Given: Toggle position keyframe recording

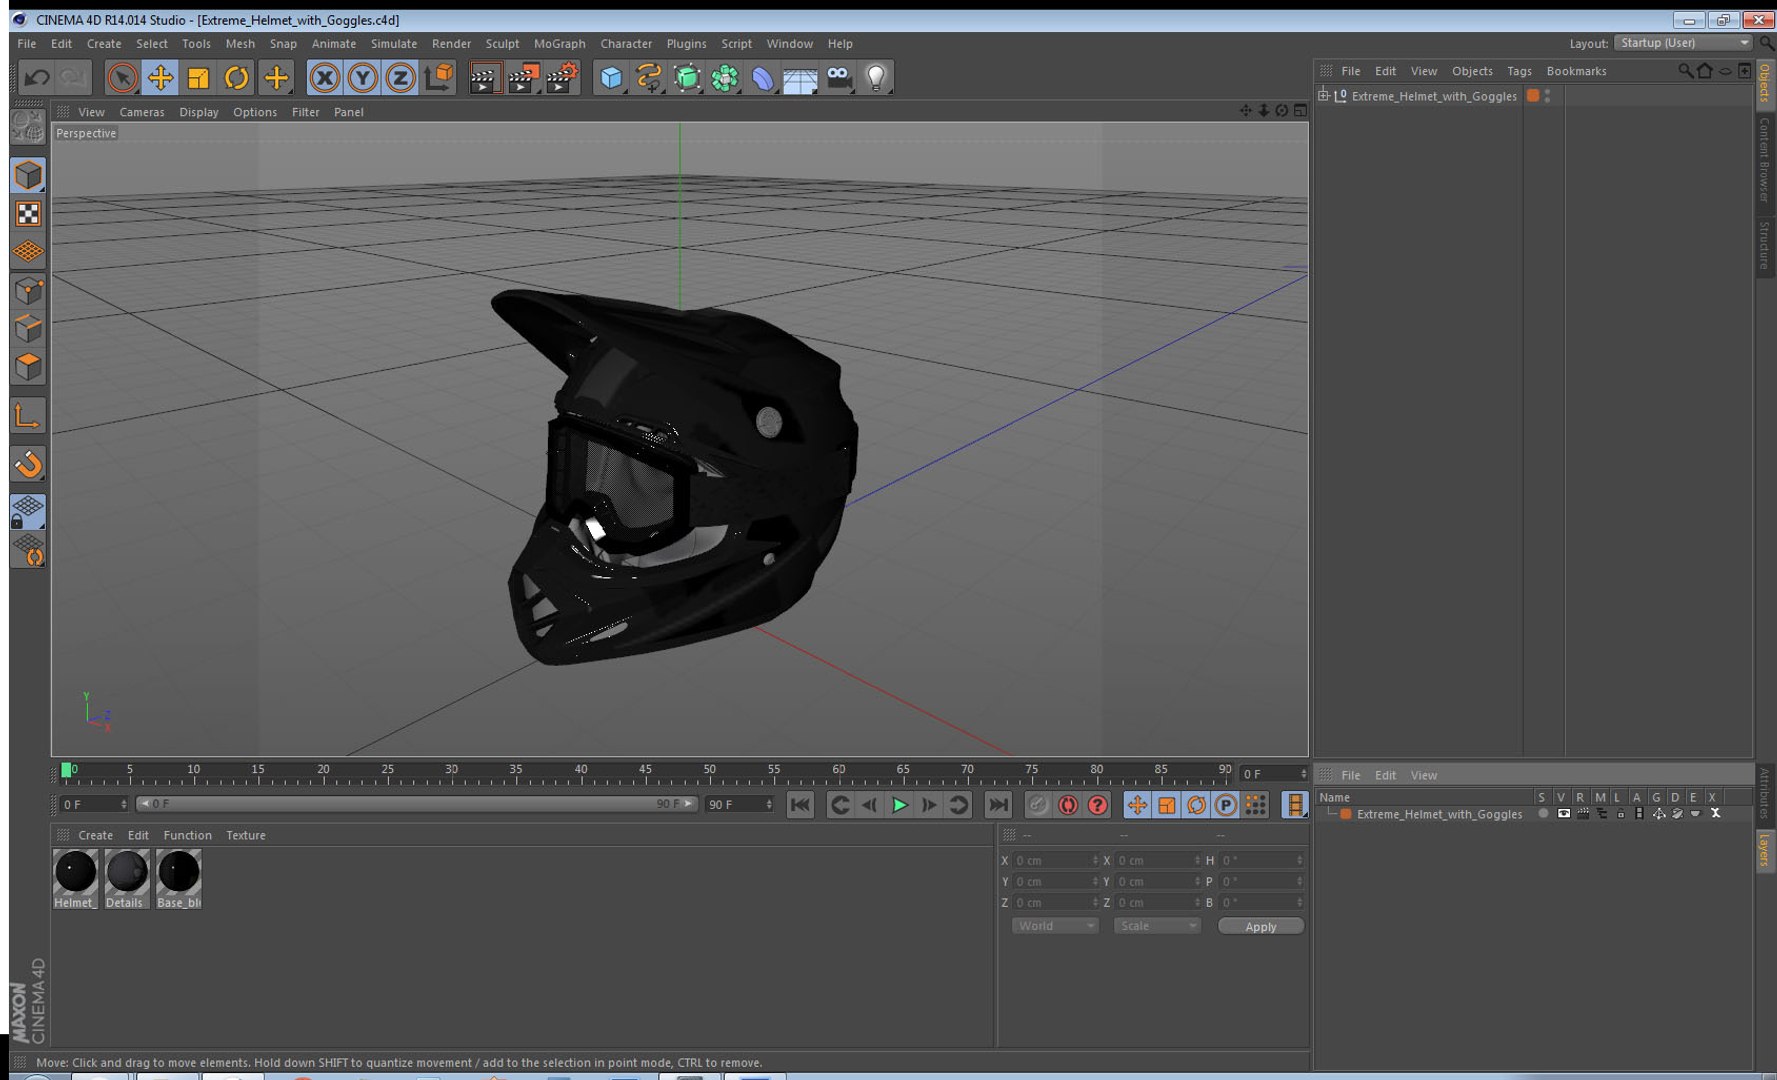Looking at the screenshot, I should click(x=1137, y=805).
